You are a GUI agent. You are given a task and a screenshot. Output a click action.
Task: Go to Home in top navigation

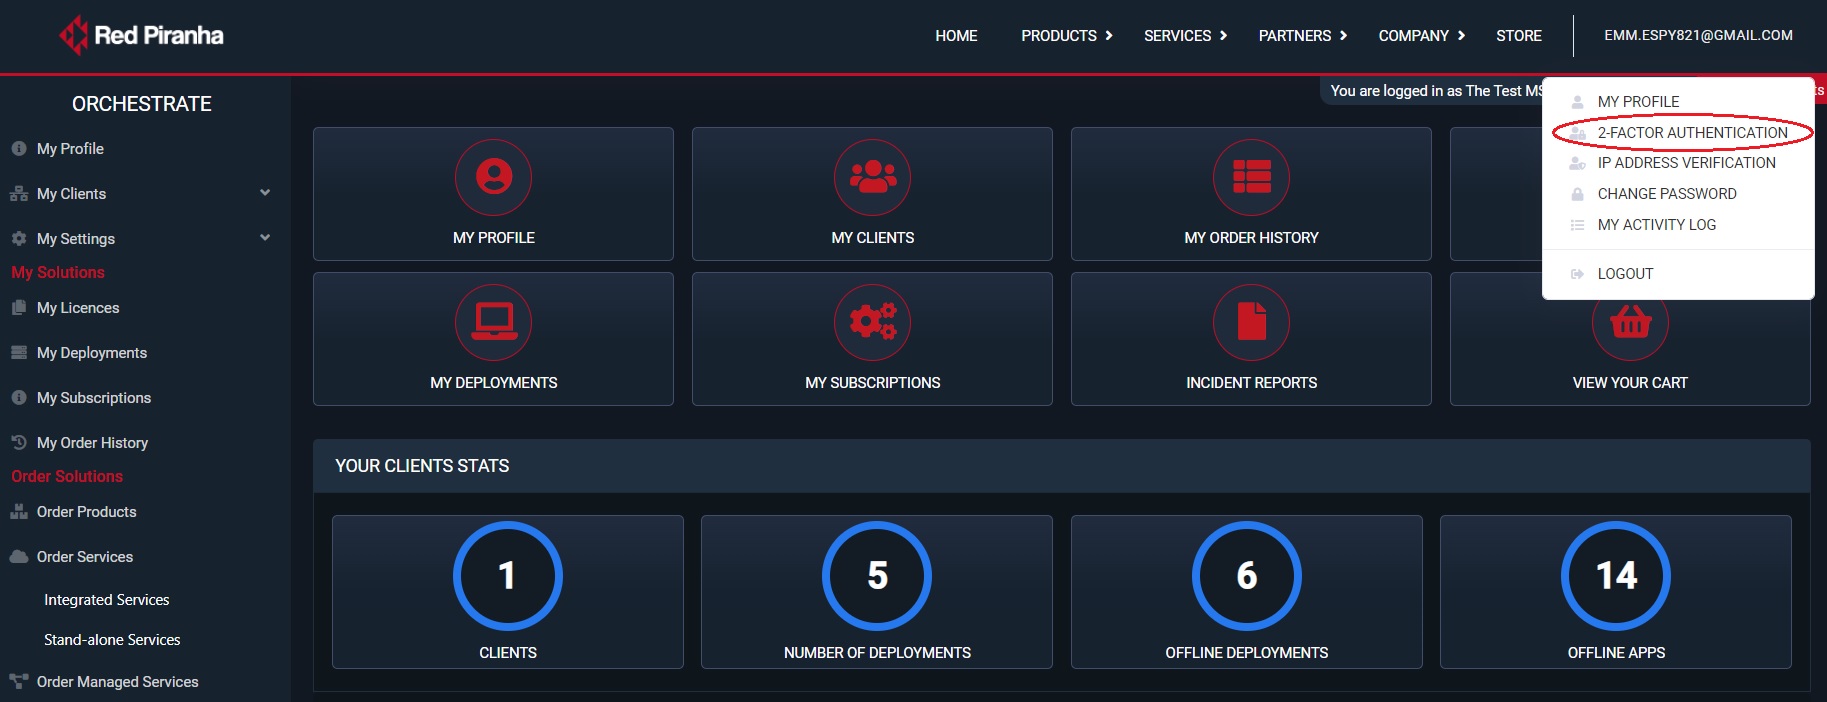click(956, 35)
